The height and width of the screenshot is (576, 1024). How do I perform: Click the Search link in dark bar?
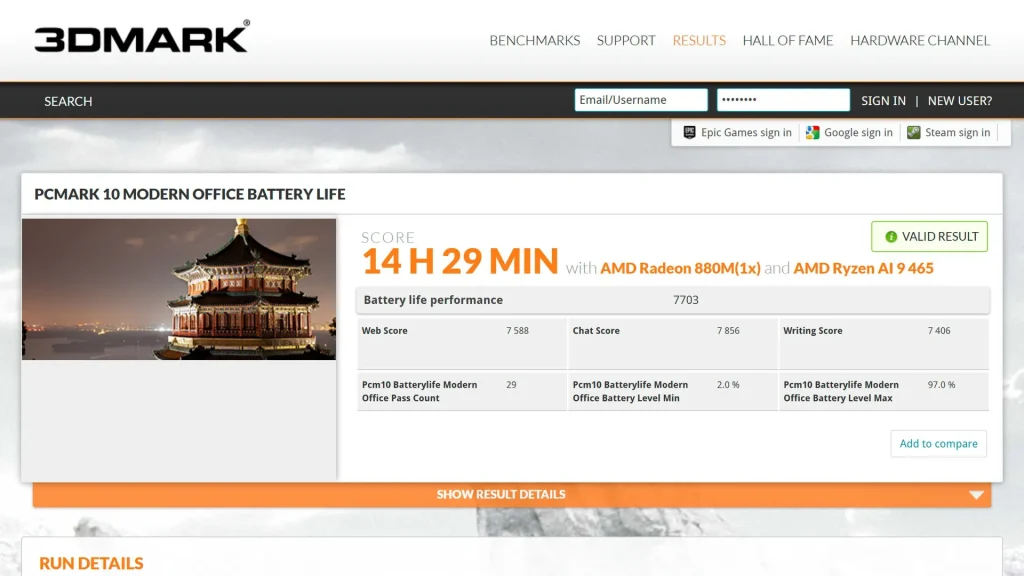point(68,101)
